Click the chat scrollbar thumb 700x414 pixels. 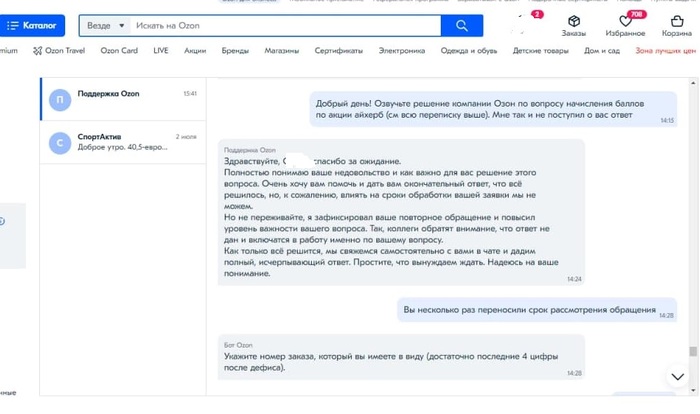pyautogui.click(x=693, y=351)
